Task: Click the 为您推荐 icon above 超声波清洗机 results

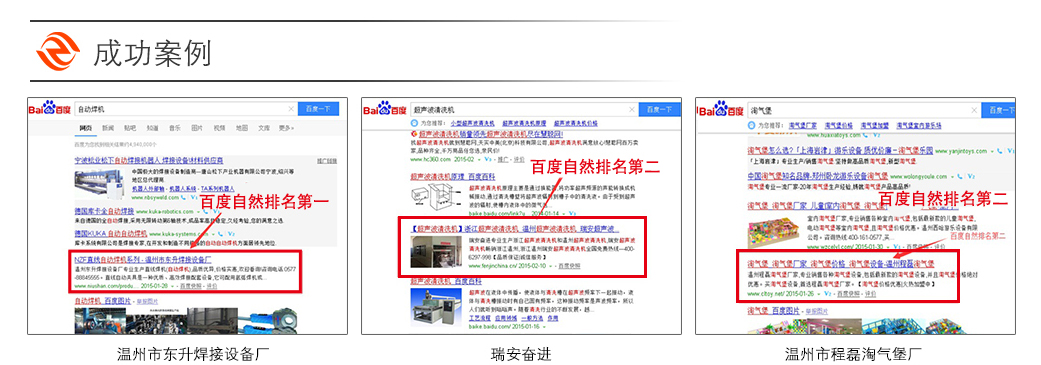Action: click(414, 123)
